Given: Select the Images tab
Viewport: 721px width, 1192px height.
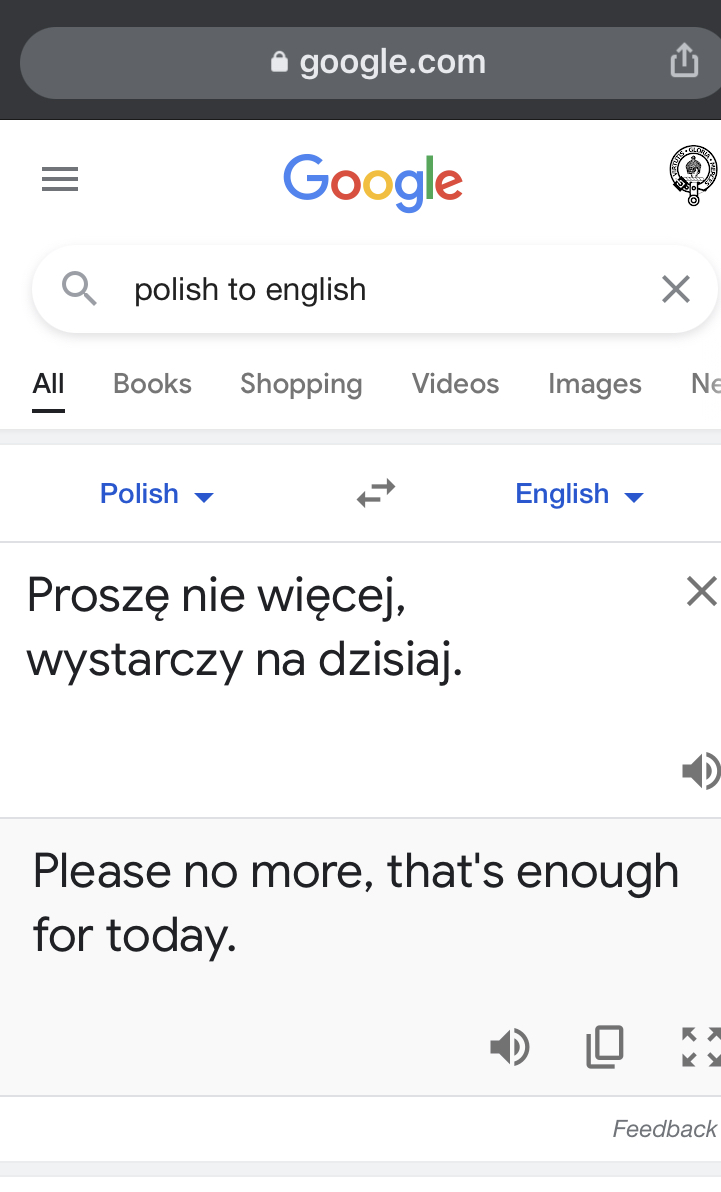Looking at the screenshot, I should pyautogui.click(x=595, y=384).
